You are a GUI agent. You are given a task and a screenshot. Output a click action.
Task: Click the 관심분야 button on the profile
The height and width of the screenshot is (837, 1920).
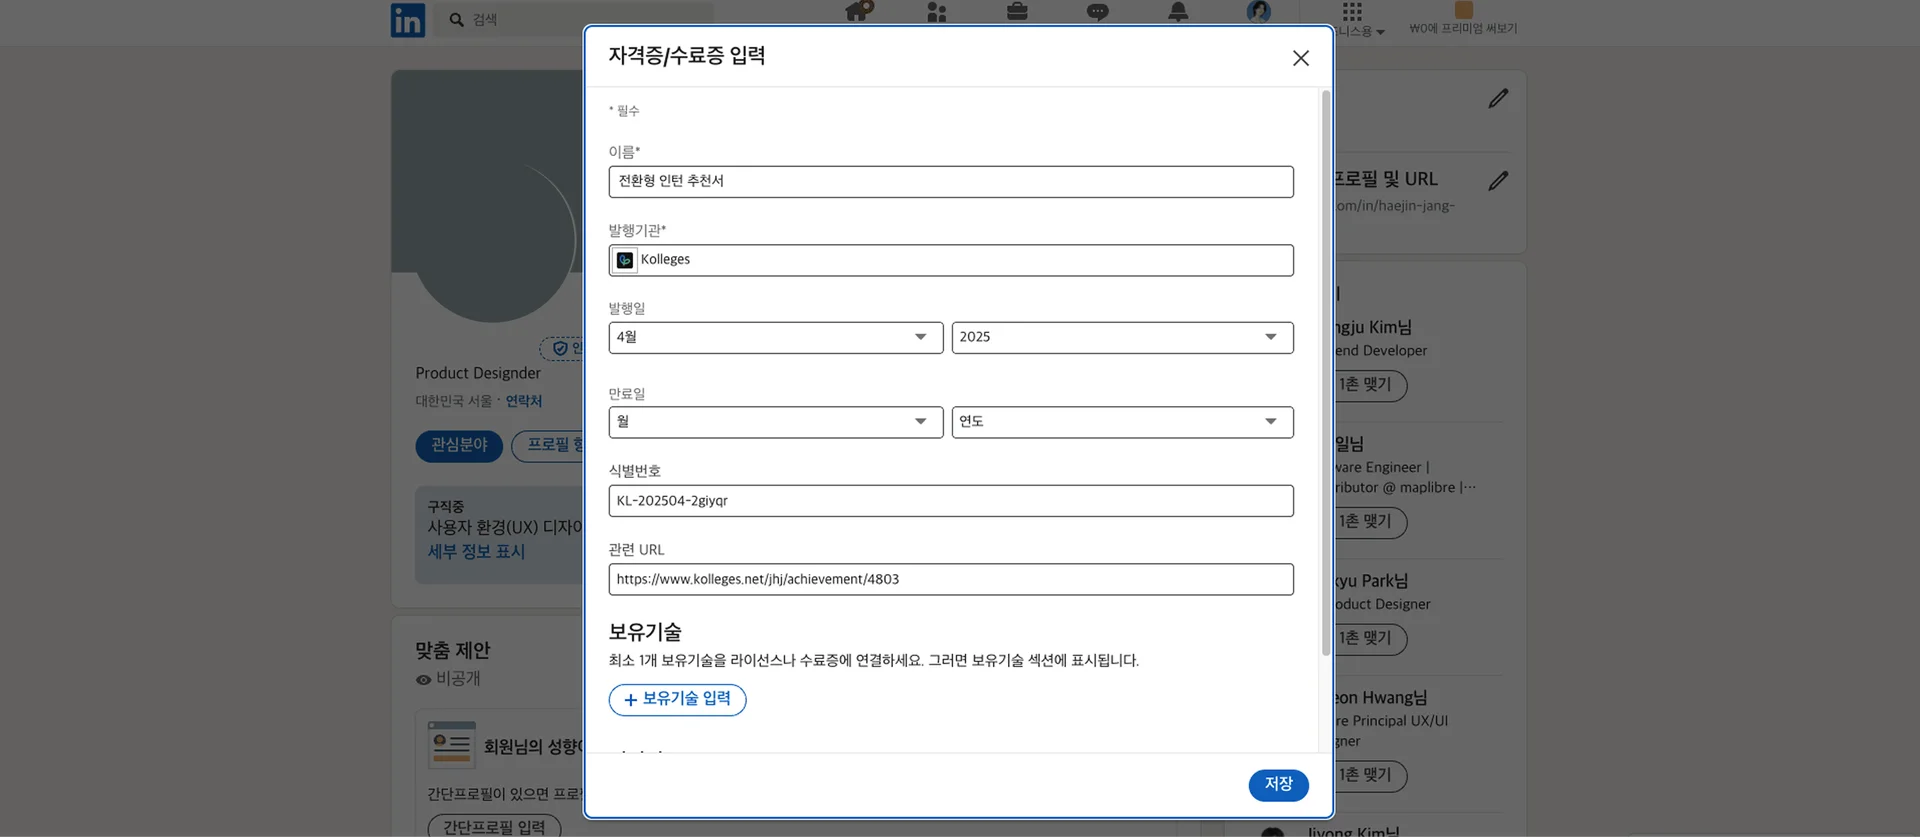459,446
